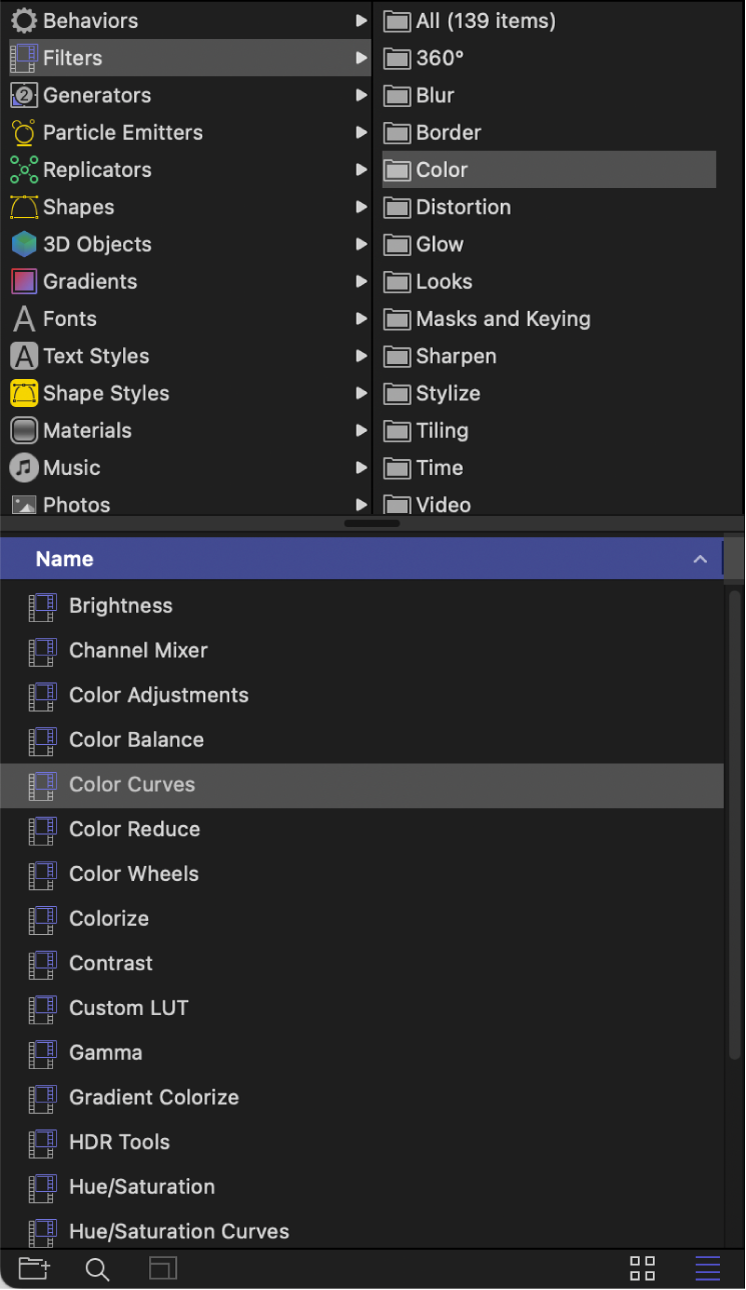
Task: Select the Behaviors category icon
Action: pyautogui.click(x=23, y=20)
